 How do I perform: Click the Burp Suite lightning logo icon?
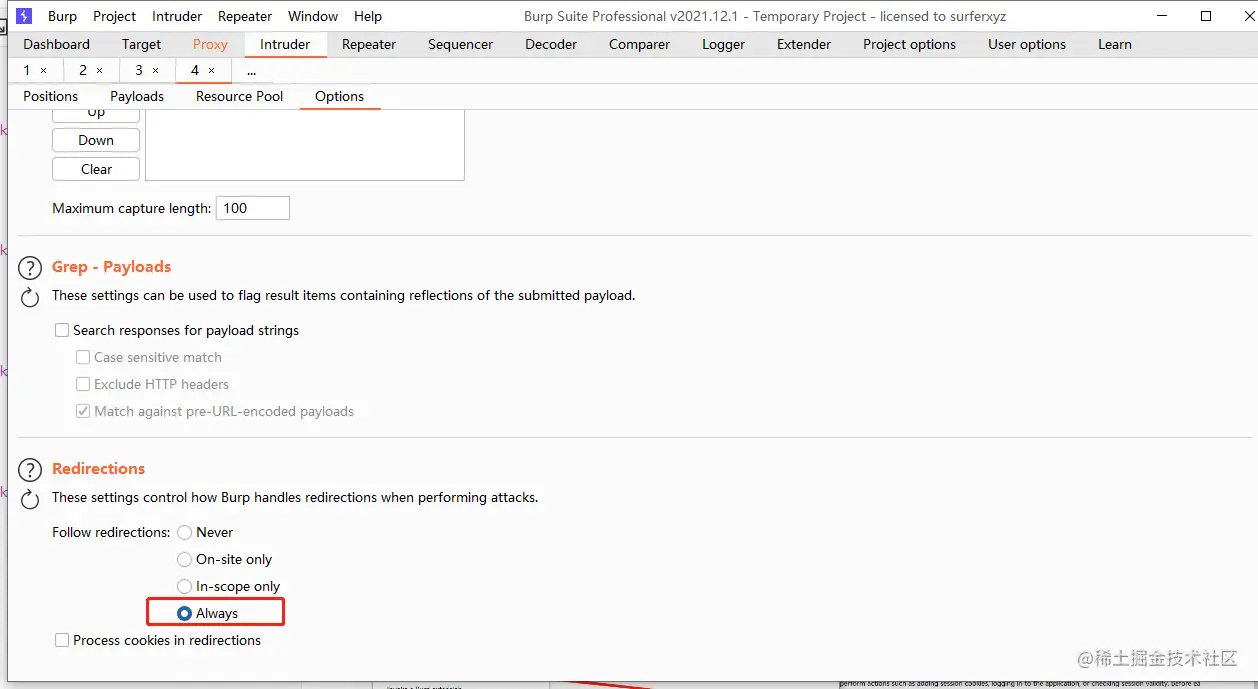25,16
